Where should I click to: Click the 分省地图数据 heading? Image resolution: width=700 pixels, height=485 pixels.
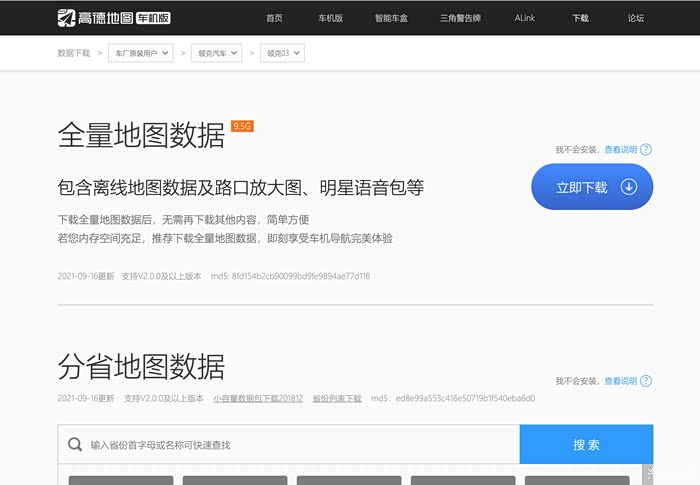point(141,367)
